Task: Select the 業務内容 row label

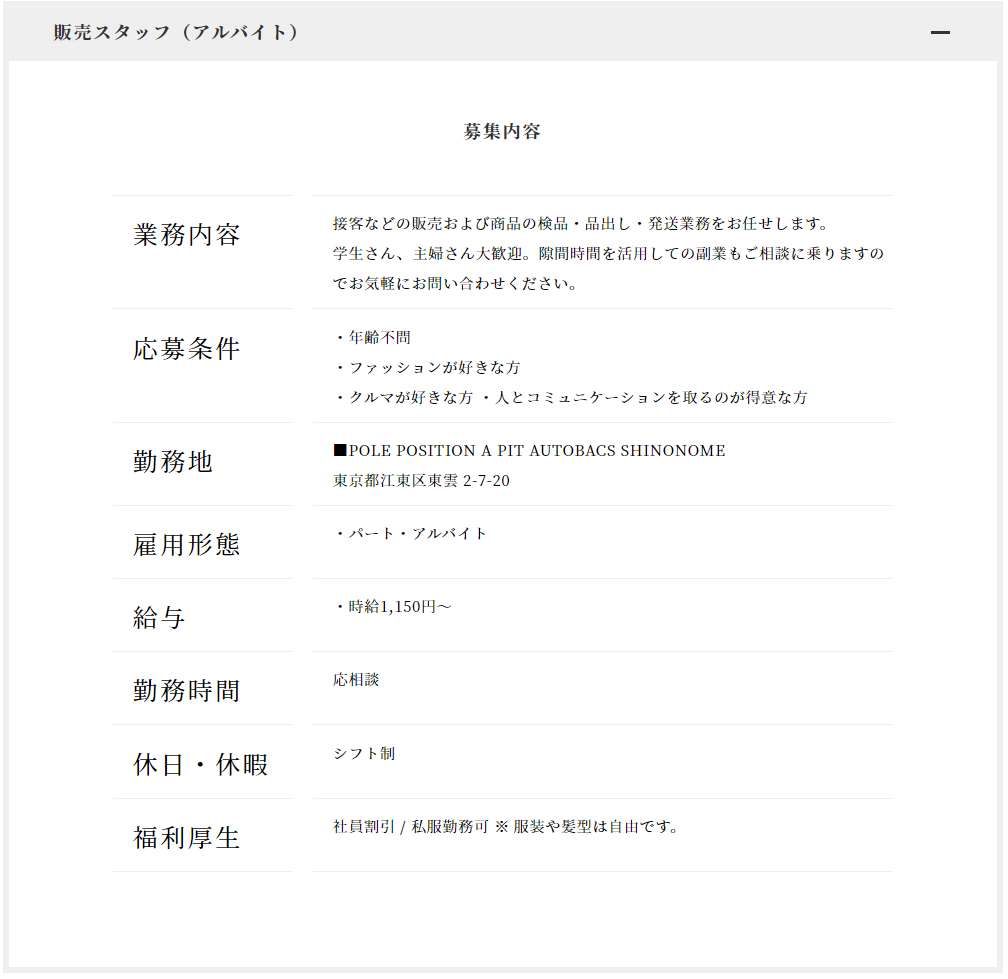Action: point(187,236)
